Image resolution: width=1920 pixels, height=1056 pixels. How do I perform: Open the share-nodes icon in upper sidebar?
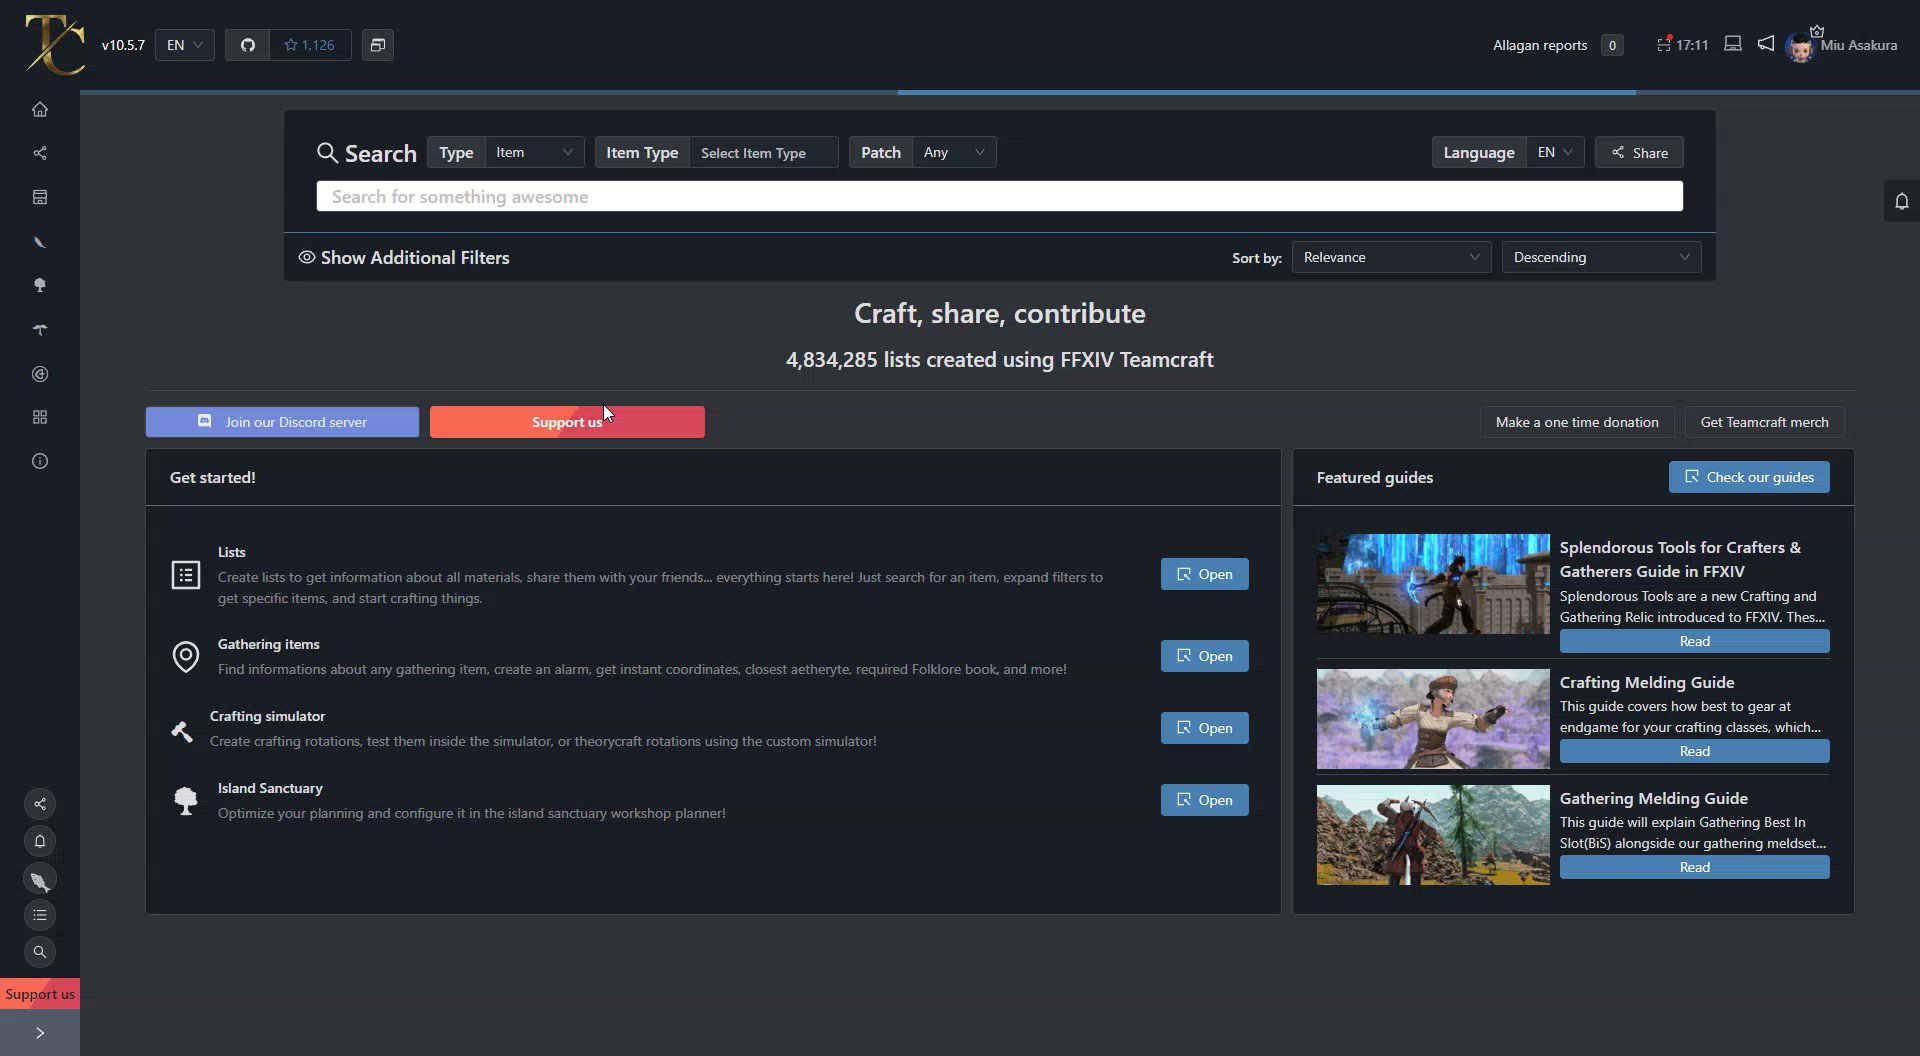pyautogui.click(x=40, y=153)
